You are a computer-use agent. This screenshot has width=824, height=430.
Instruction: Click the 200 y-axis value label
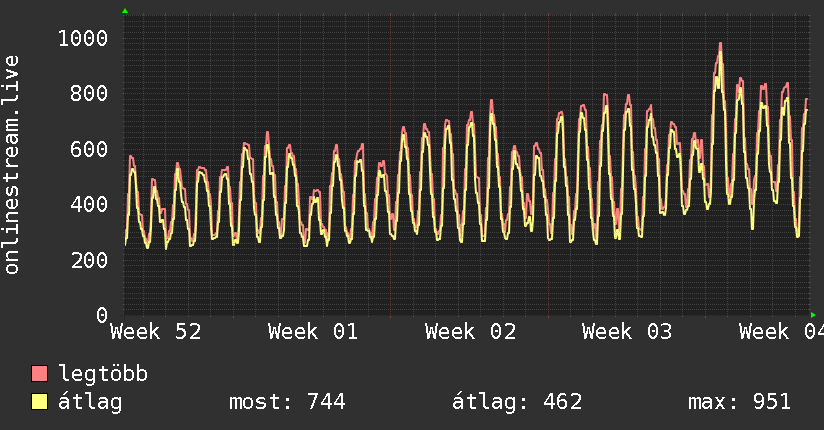88,260
